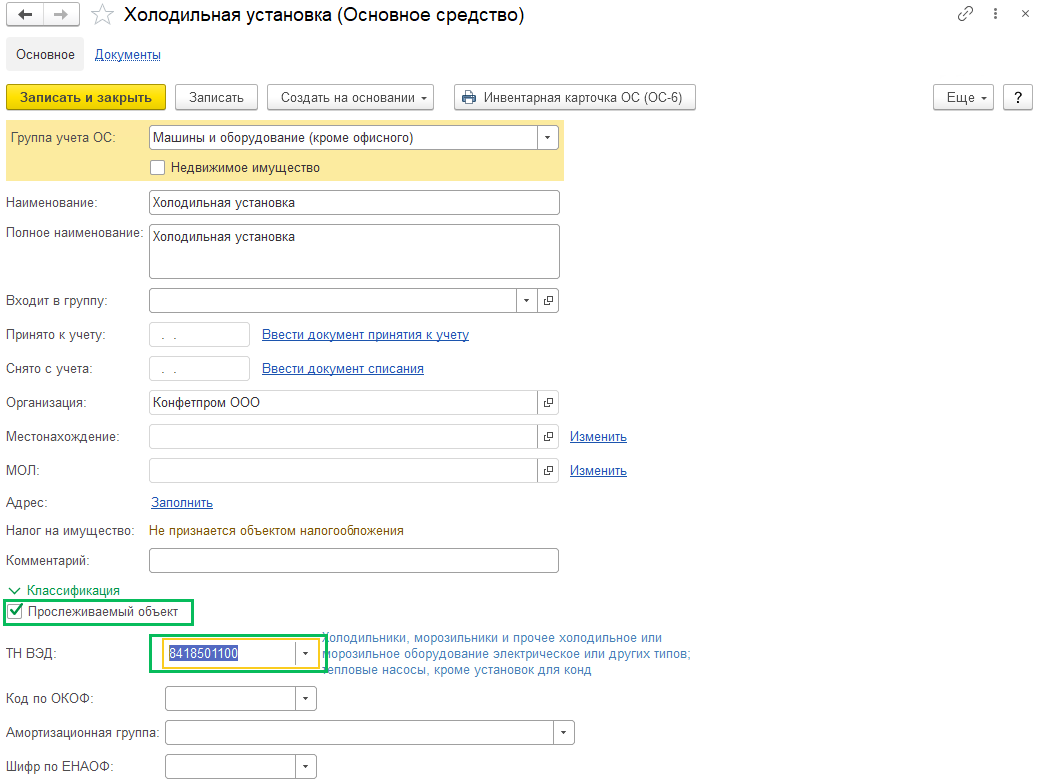Copy link to this object via chain icon
Image resolution: width=1042 pixels, height=783 pixels.
[965, 13]
